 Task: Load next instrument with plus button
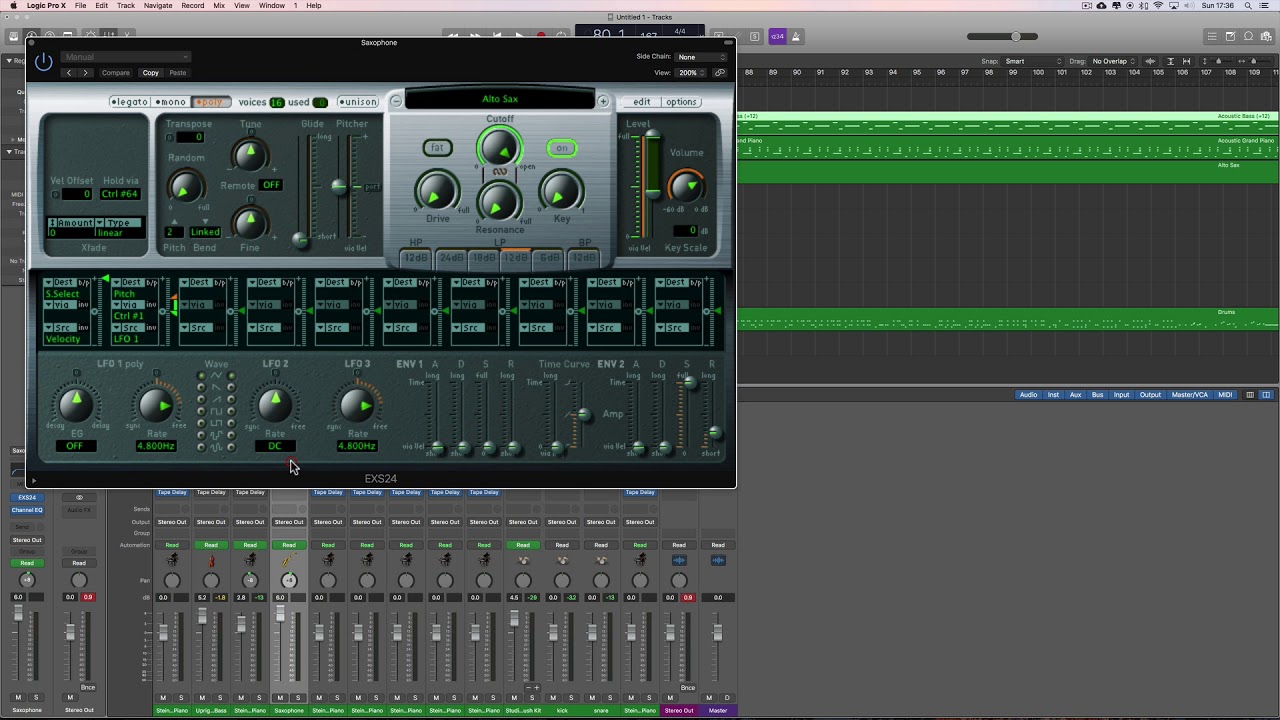[x=603, y=101]
